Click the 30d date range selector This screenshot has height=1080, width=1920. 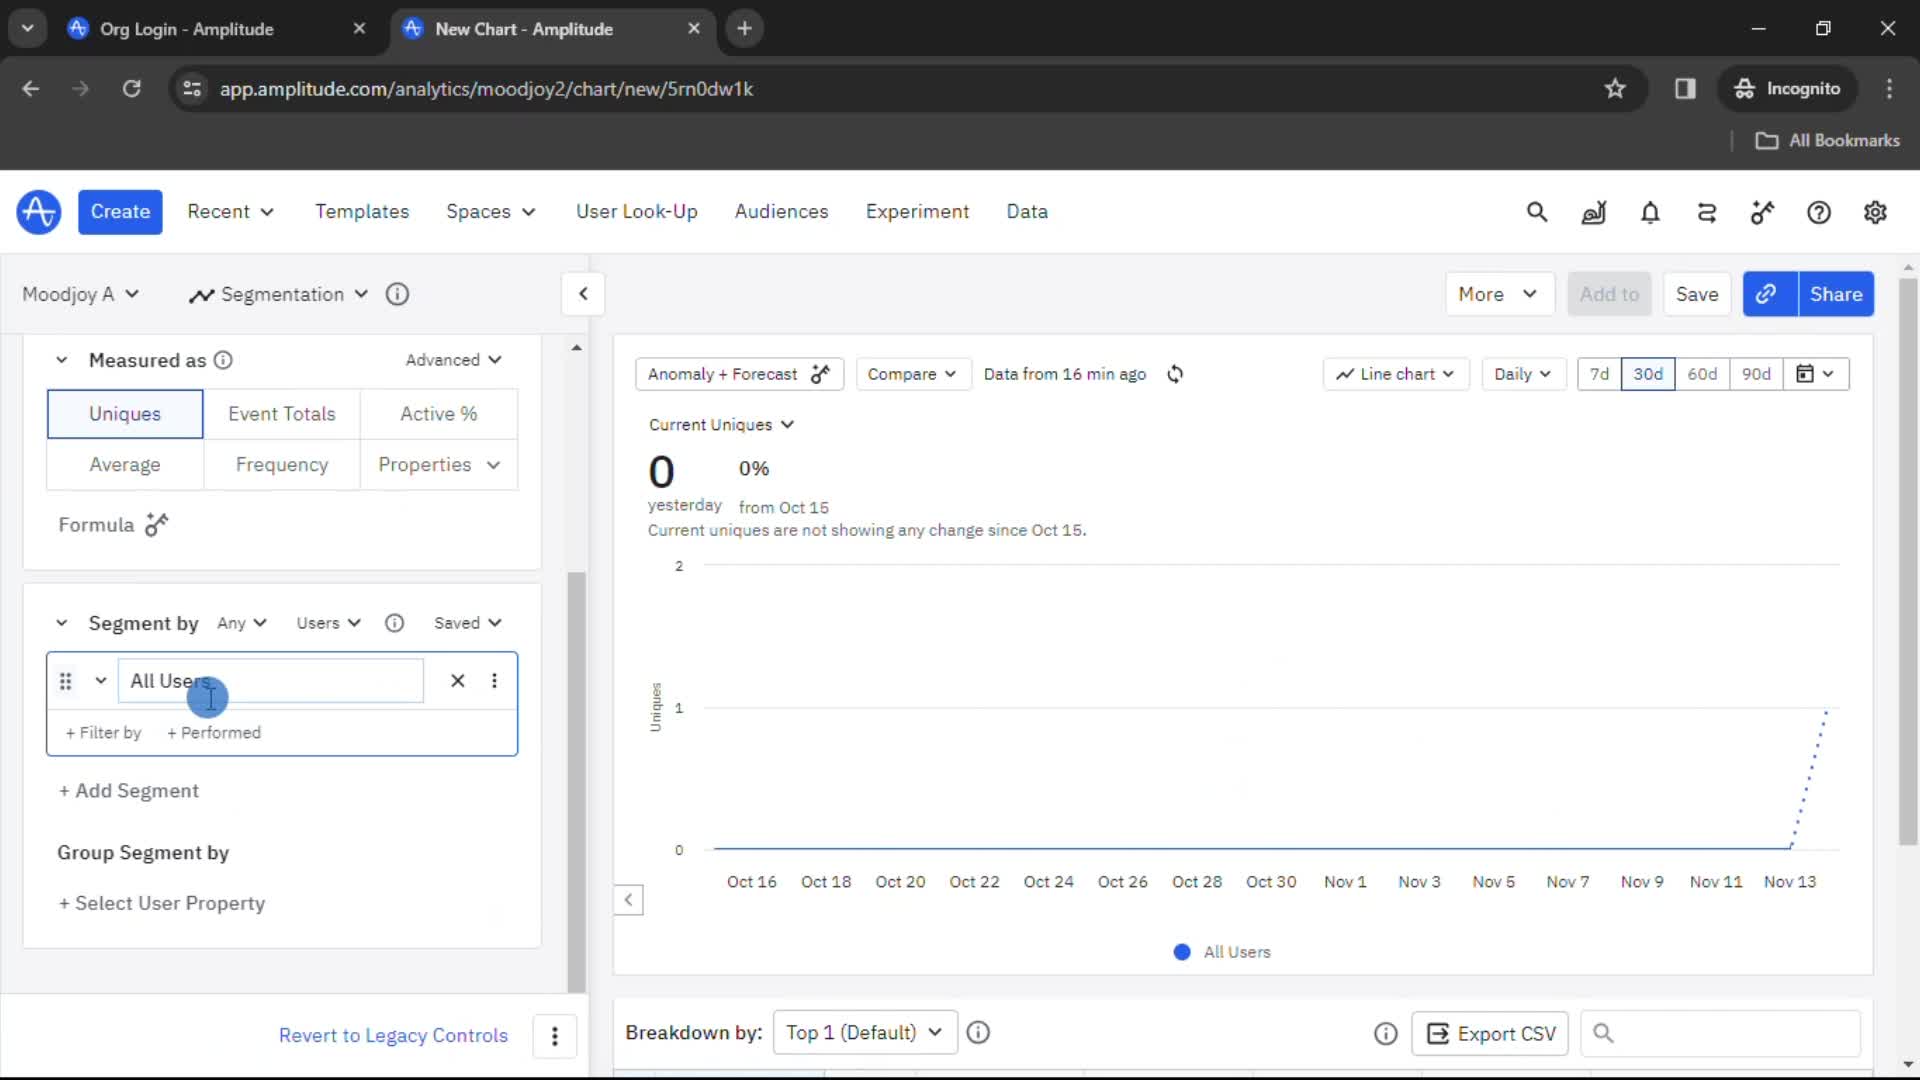click(1647, 373)
